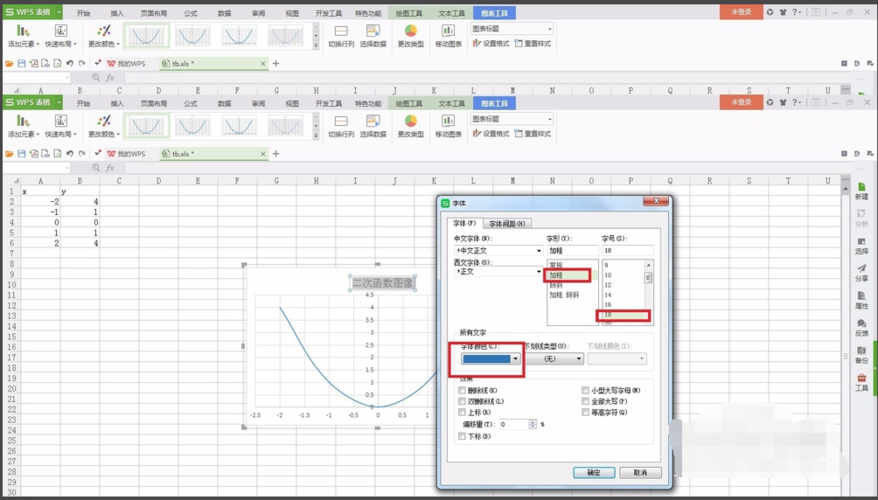Screen dimensions: 878x500
Task: Expand the 中文字体 font combo box
Action: [x=539, y=251]
